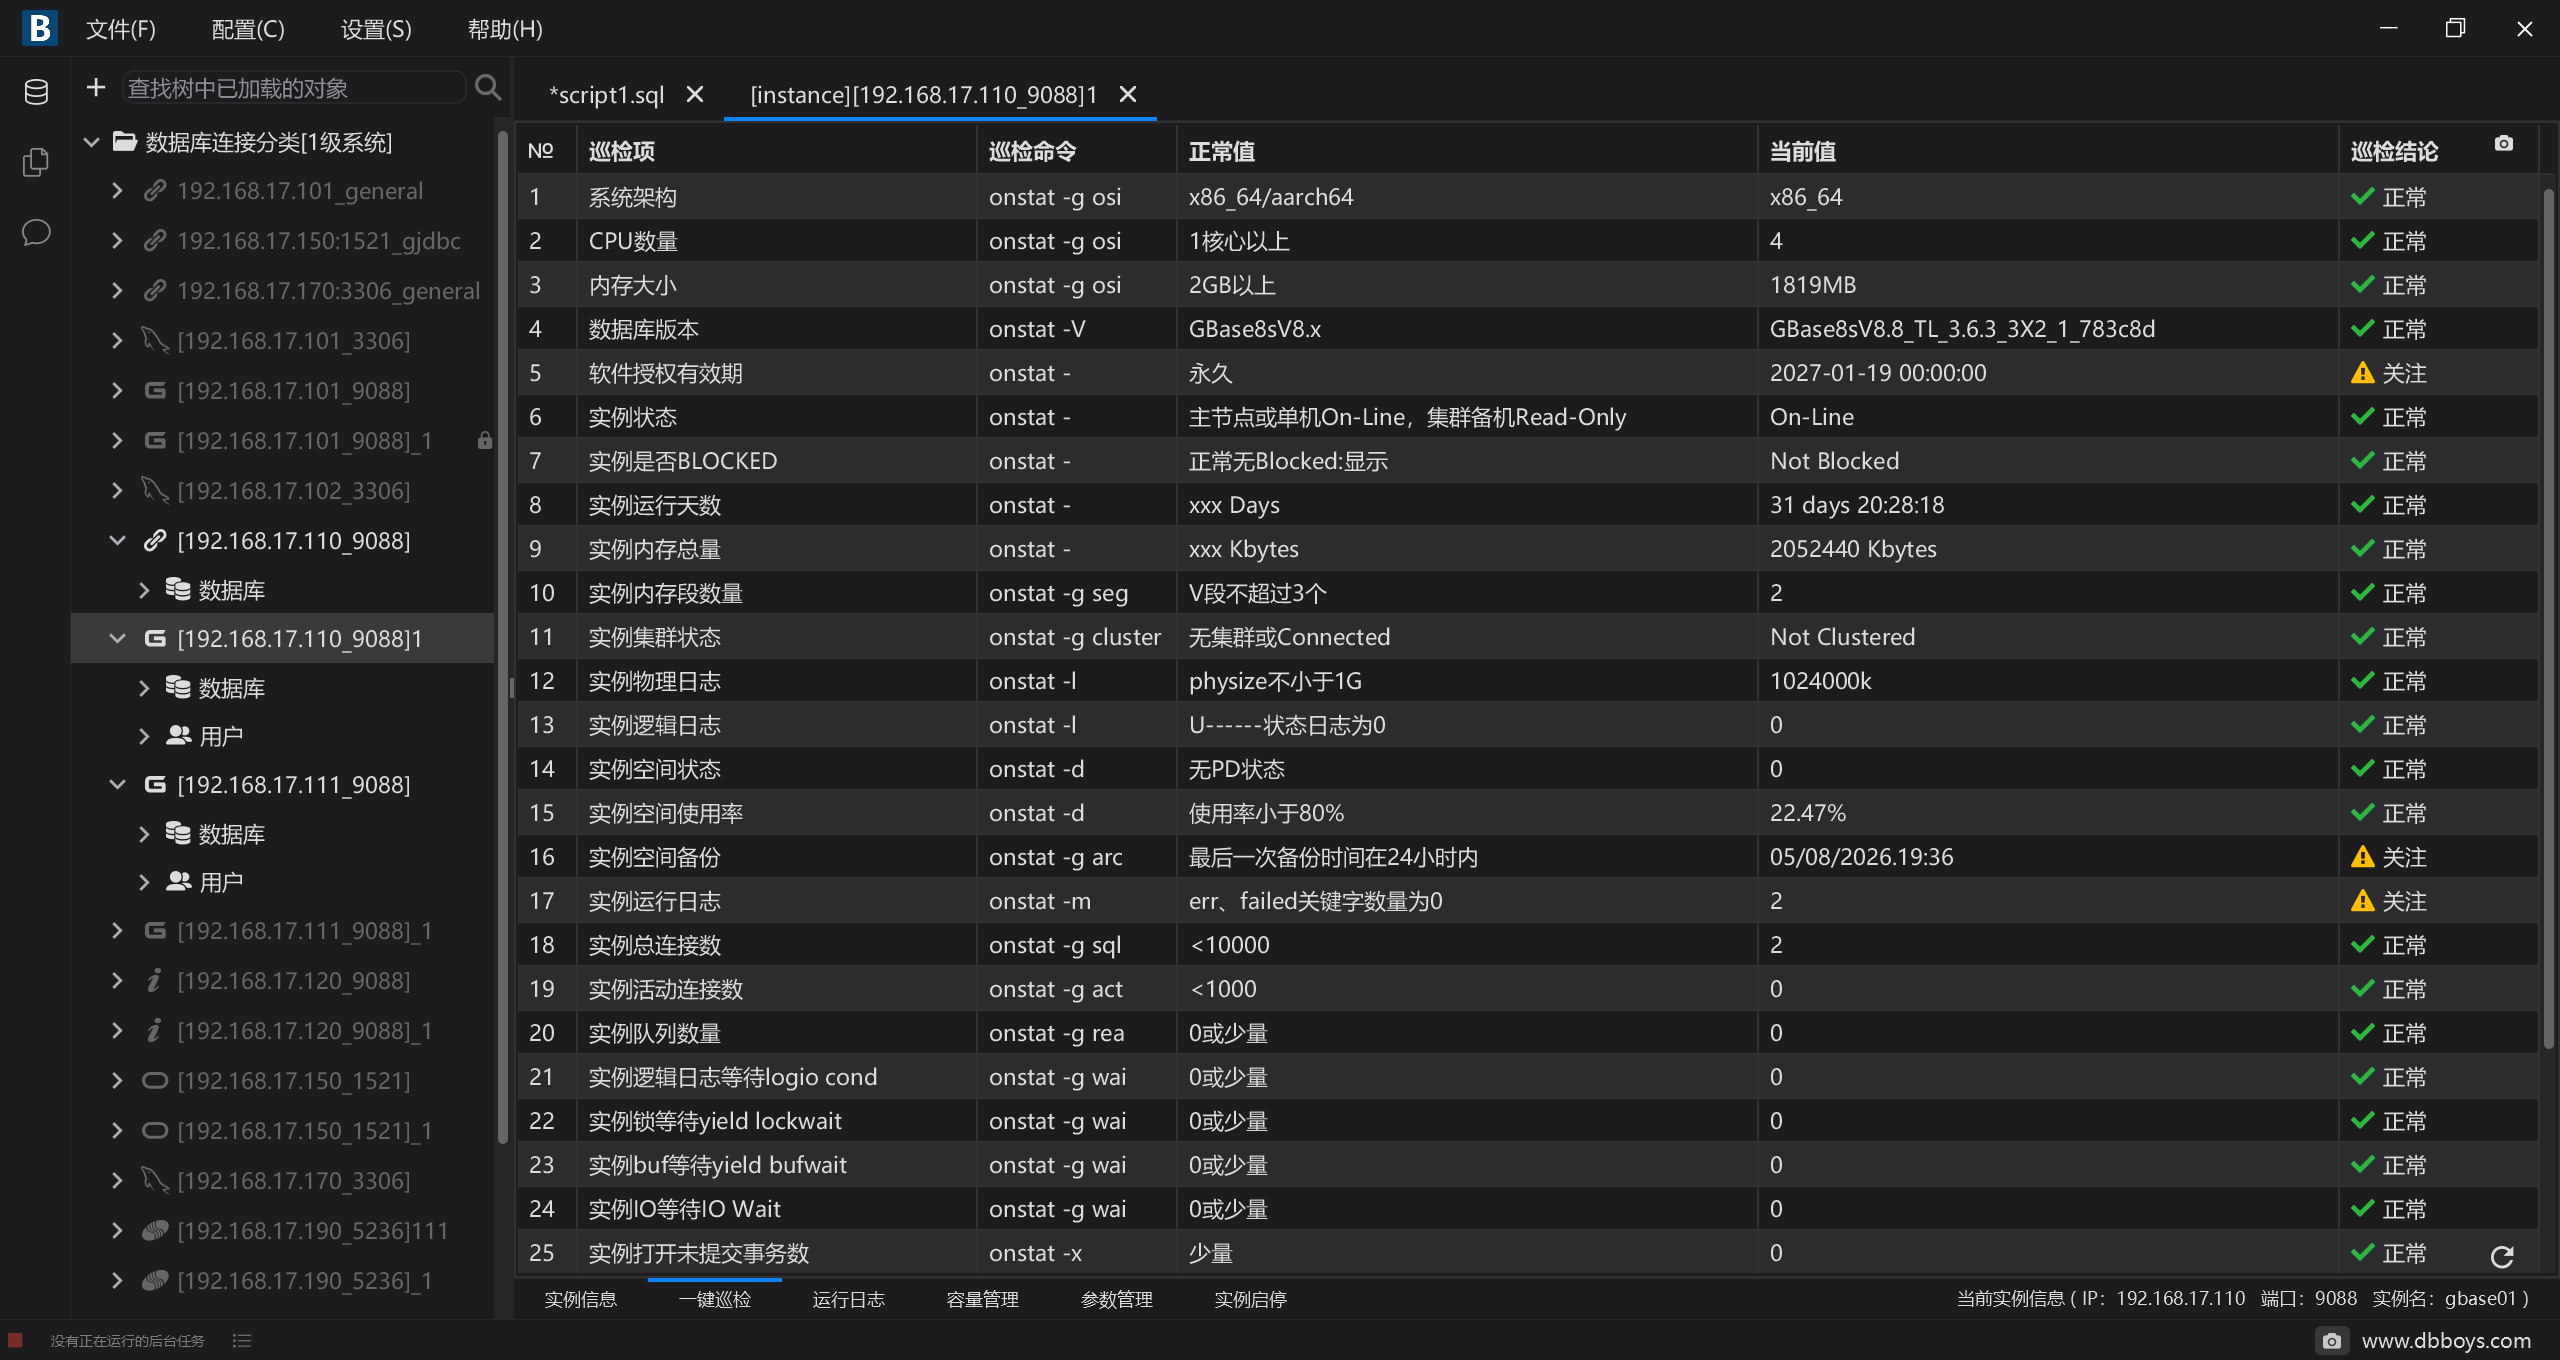Open the 帮助(H) menu

click(505, 29)
